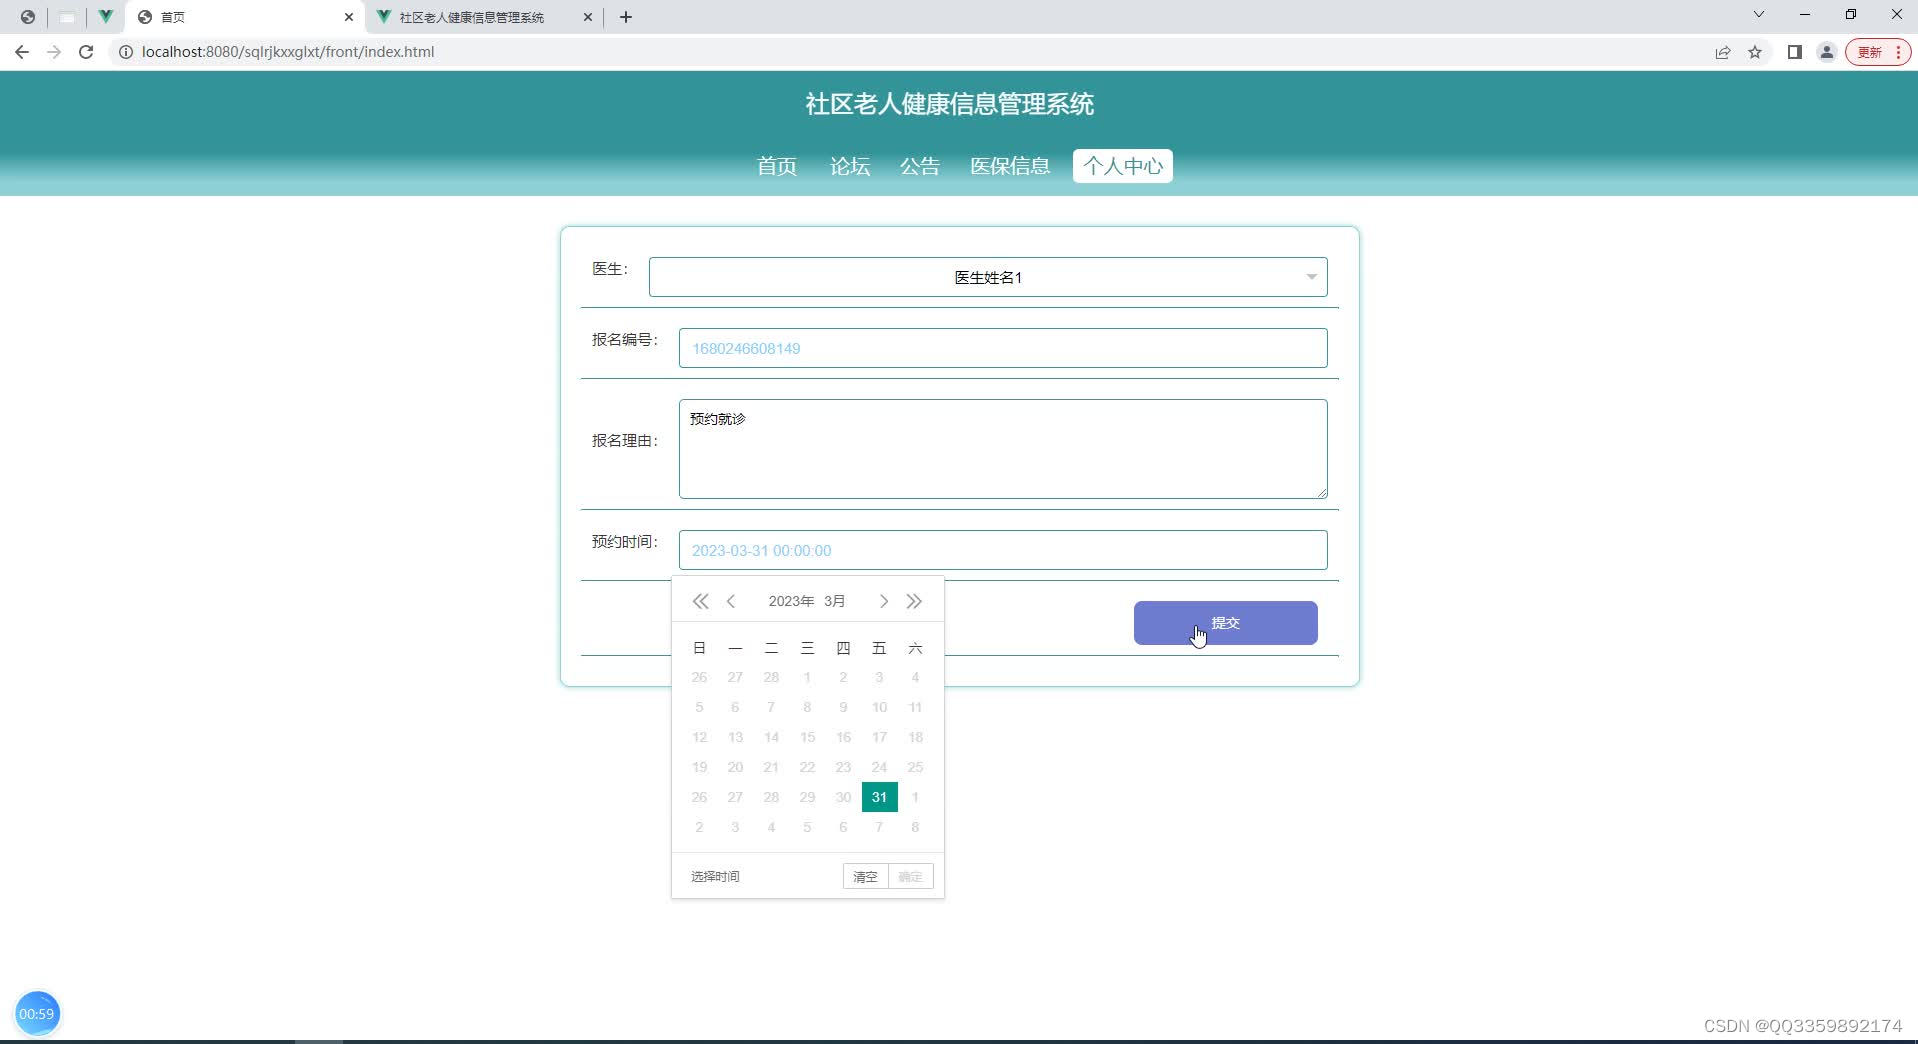This screenshot has height=1044, width=1918.
Task: Bookmark this page with the star icon
Action: [x=1755, y=52]
